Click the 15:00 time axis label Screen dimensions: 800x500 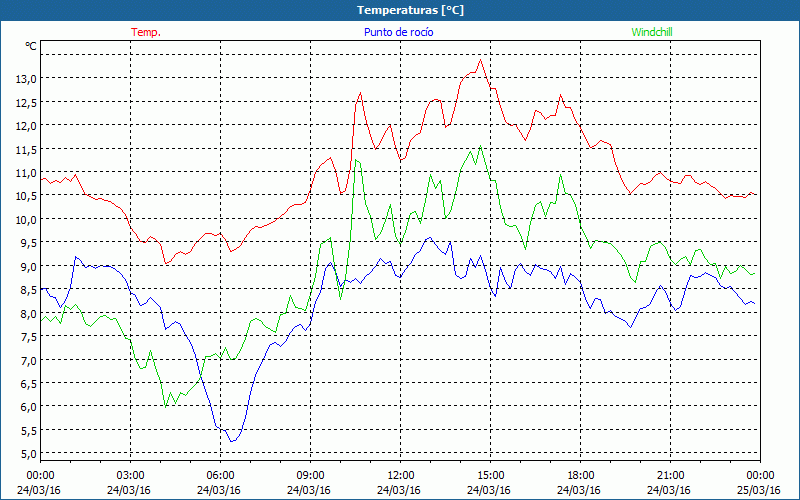pyautogui.click(x=490, y=476)
